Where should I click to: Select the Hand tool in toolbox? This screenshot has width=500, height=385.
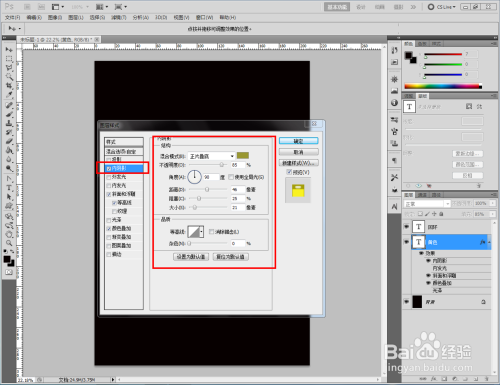coord(9,234)
